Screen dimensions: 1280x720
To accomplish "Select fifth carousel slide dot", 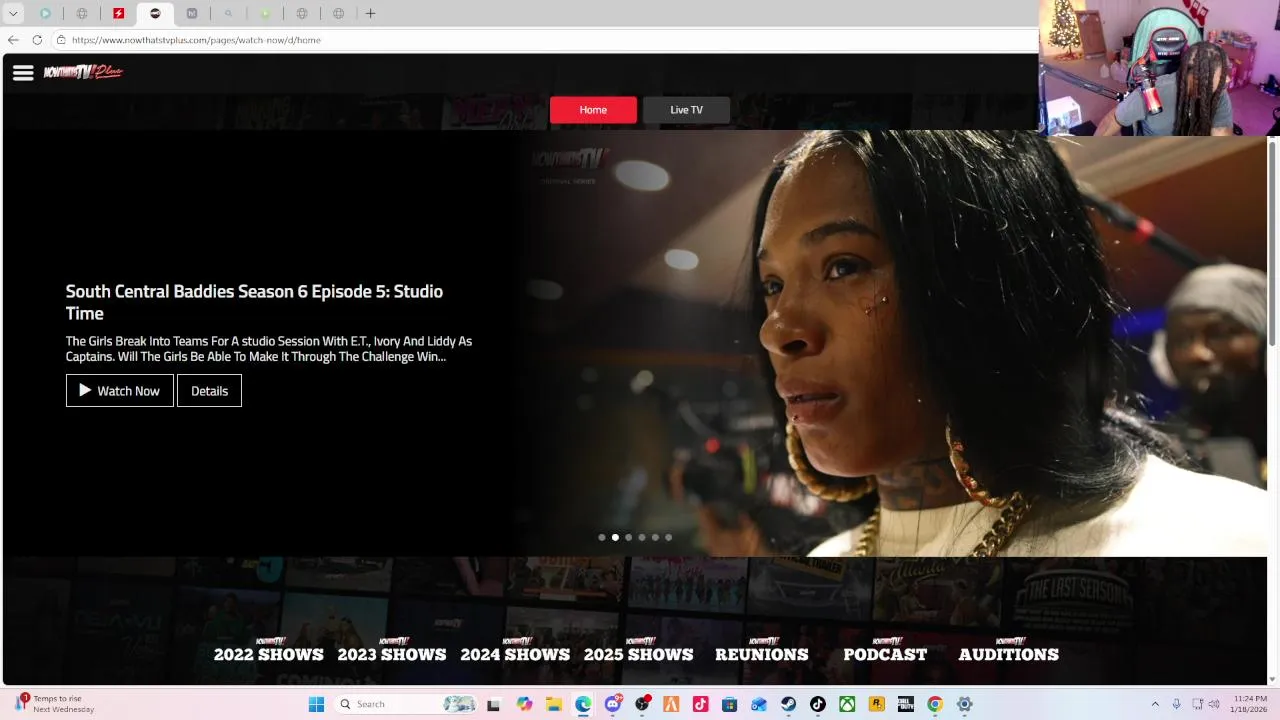I will [655, 537].
